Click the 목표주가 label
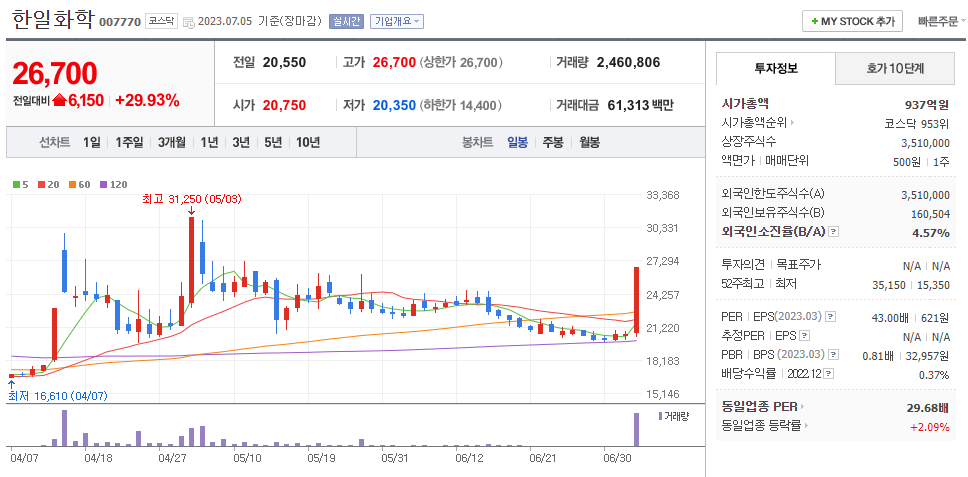 click(799, 265)
